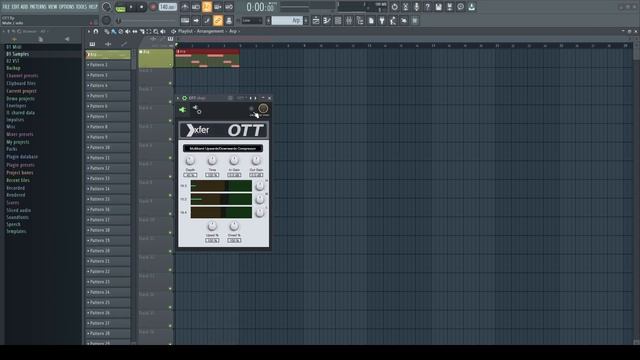Open the HELP menu
This screenshot has width=640, height=360.
[x=93, y=7]
